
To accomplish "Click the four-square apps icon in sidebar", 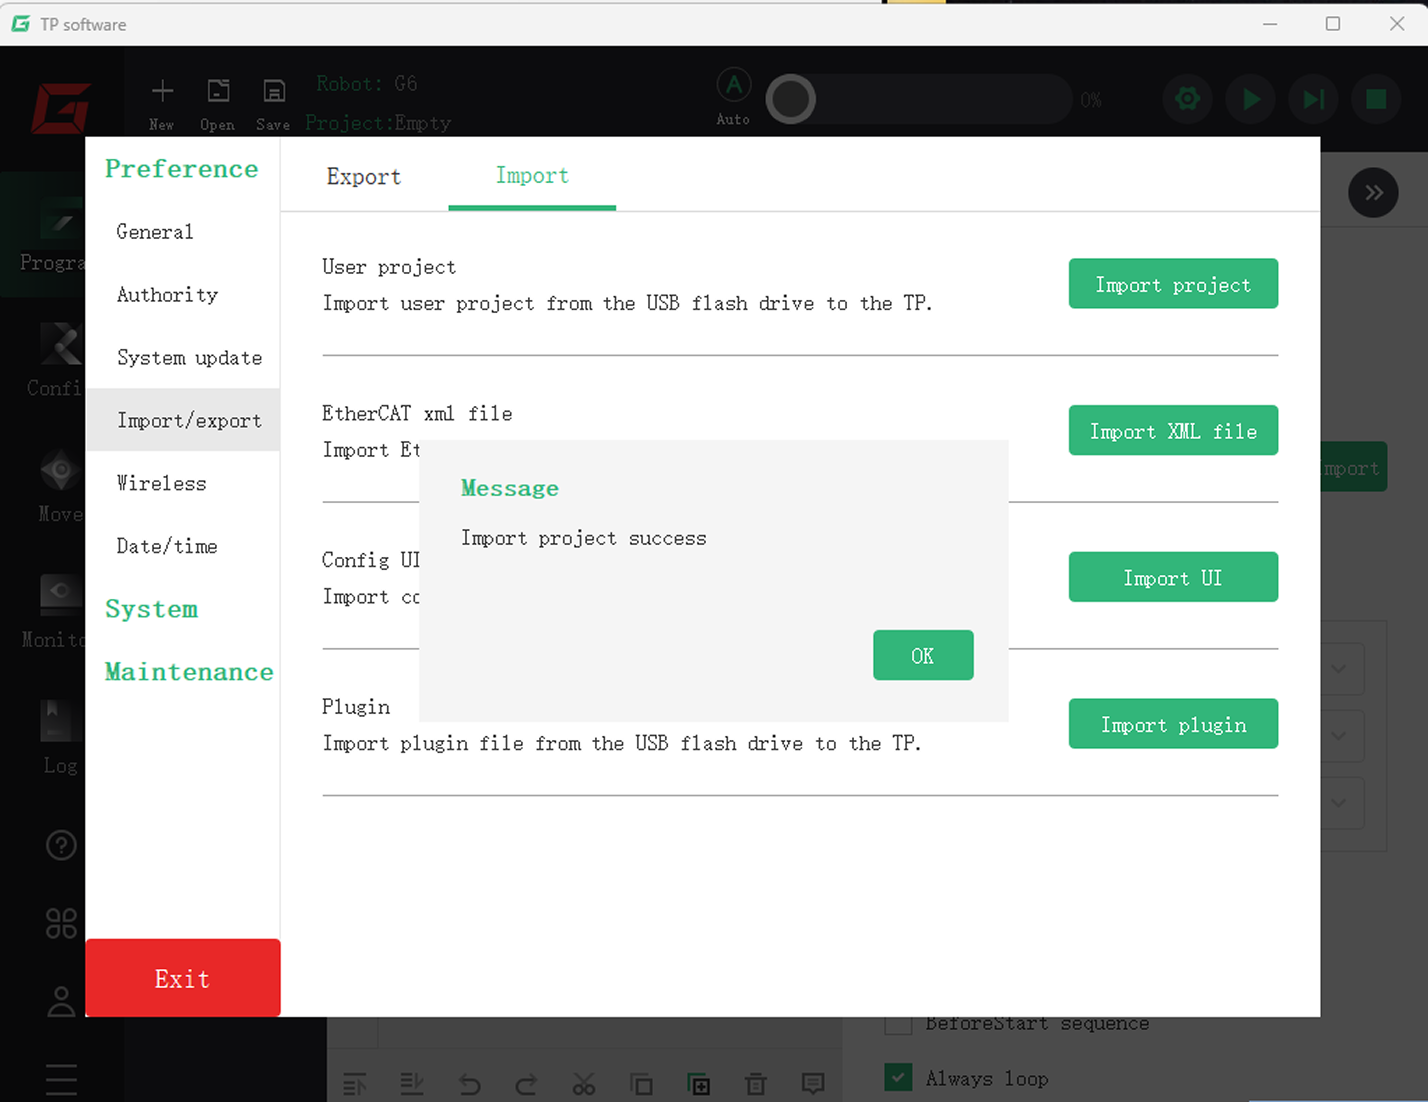I will coord(61,923).
